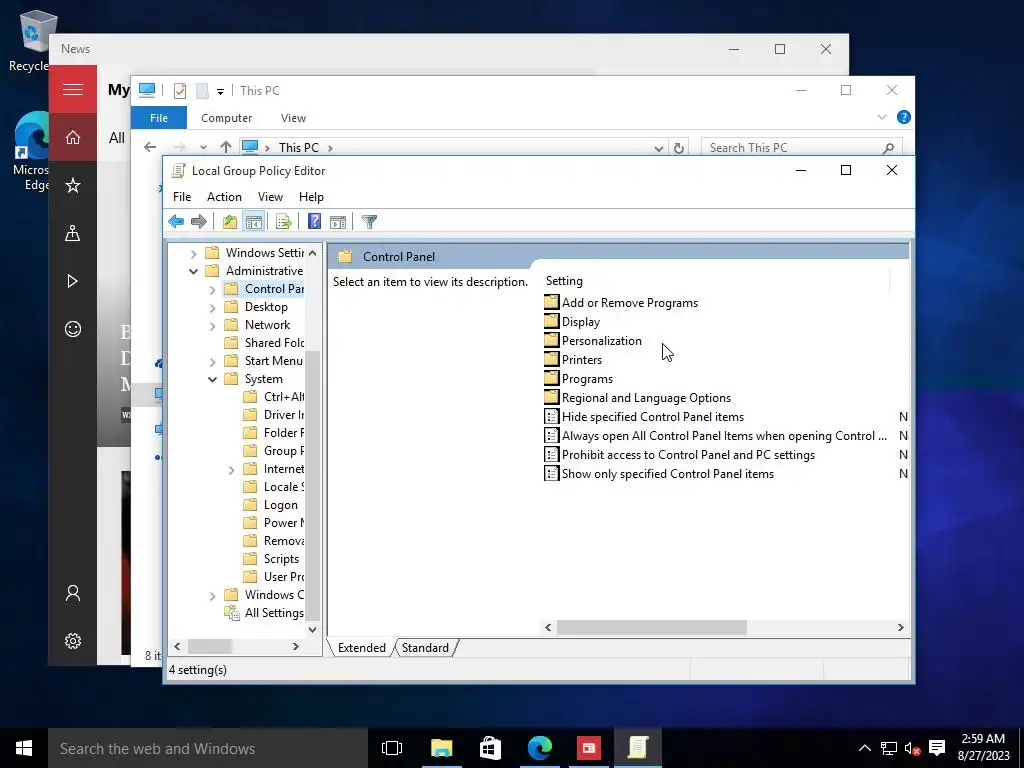
Task: Switch to the Standard tab
Action: (x=425, y=648)
